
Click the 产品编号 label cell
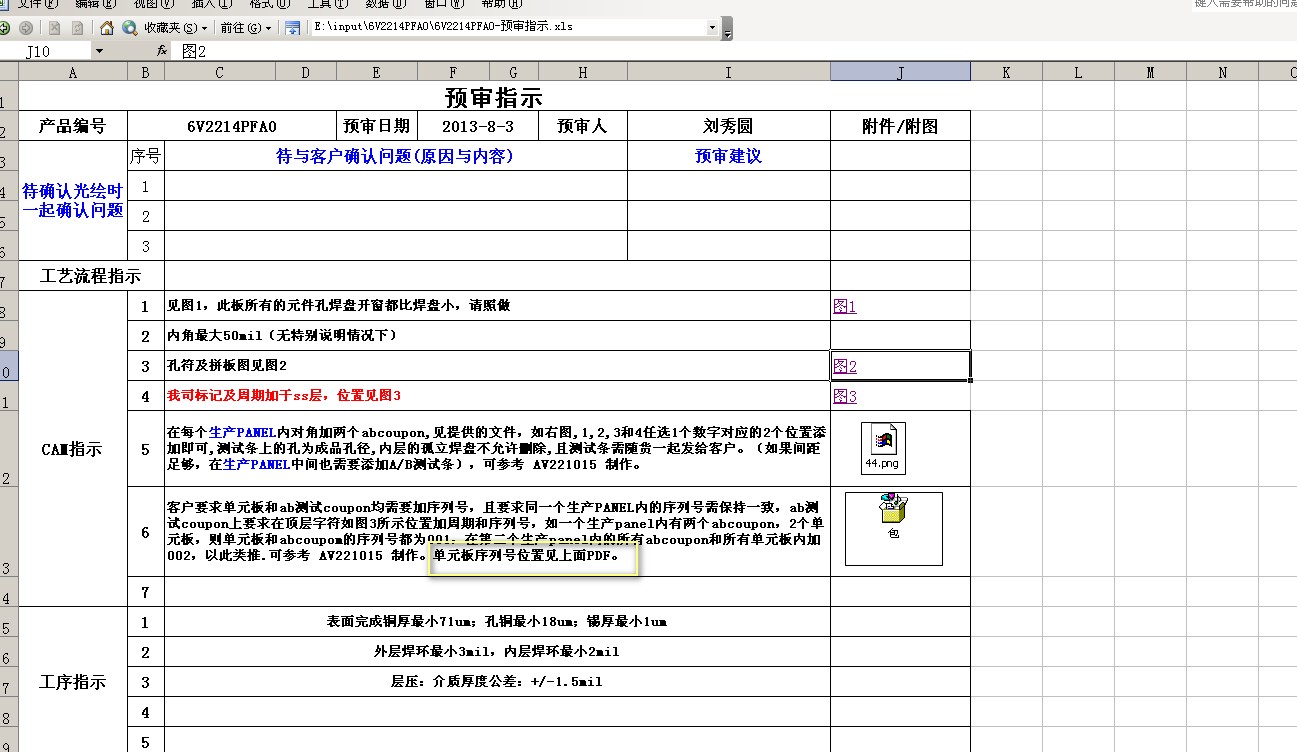[73, 126]
